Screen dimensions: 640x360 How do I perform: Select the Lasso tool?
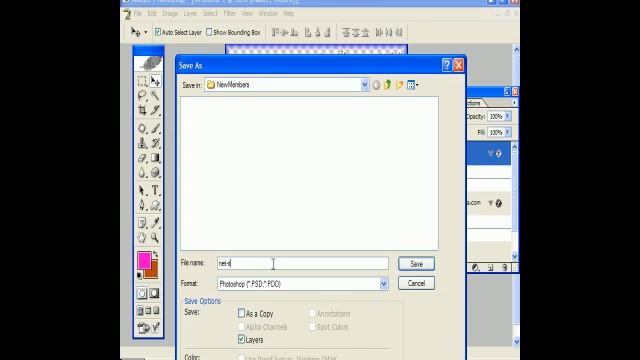point(142,96)
